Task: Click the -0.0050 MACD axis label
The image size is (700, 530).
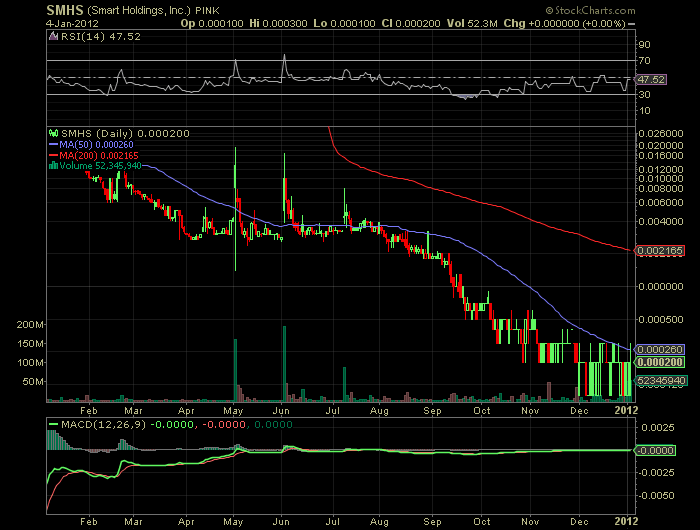Action: pos(656,496)
